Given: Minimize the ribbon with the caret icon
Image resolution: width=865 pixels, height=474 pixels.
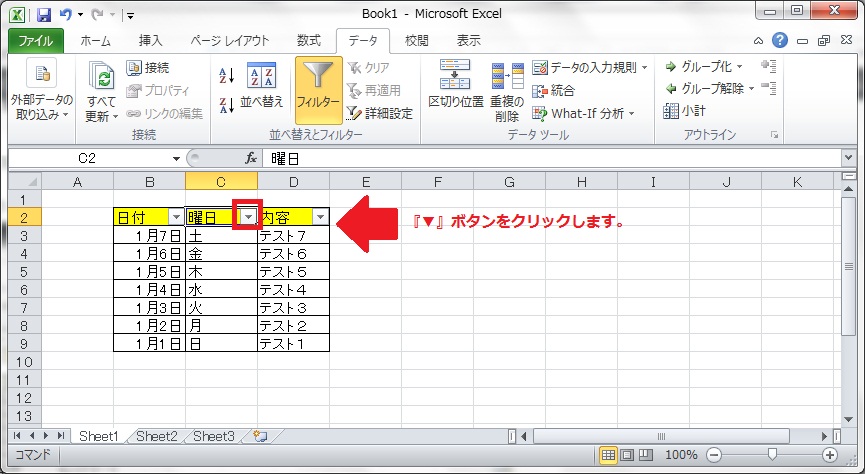Looking at the screenshot, I should coord(759,40).
